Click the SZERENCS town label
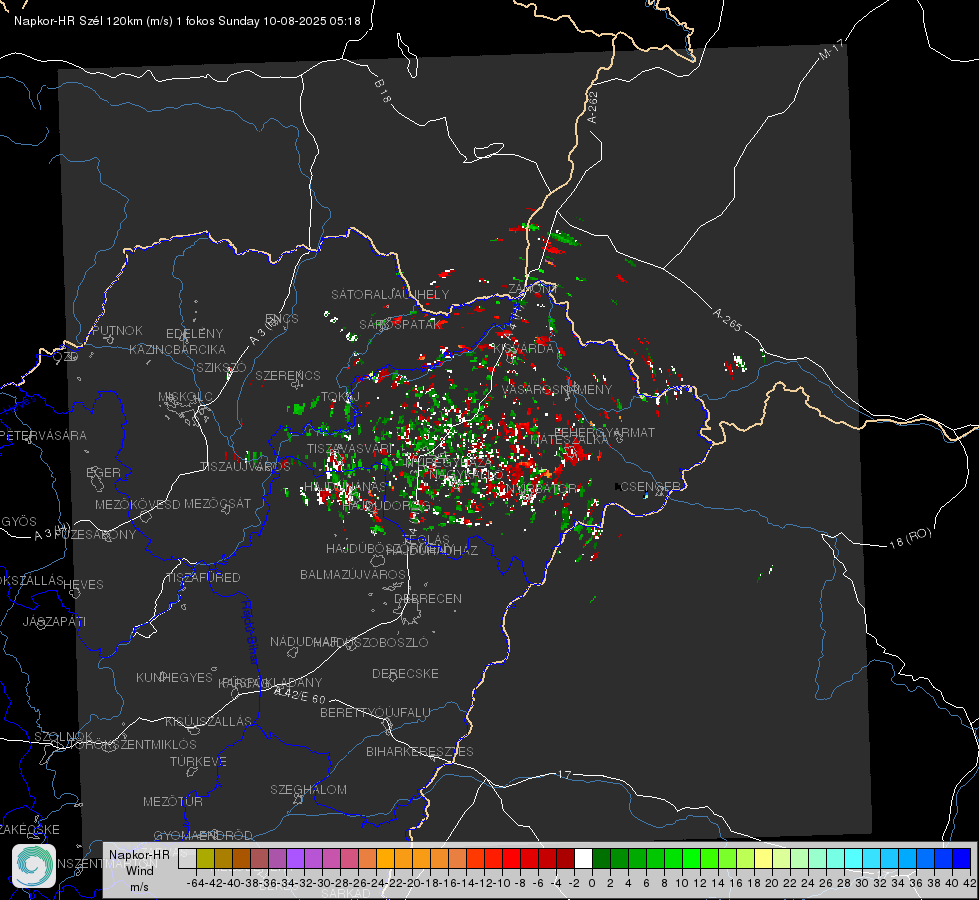Screen dimensions: 979x900 (288, 375)
